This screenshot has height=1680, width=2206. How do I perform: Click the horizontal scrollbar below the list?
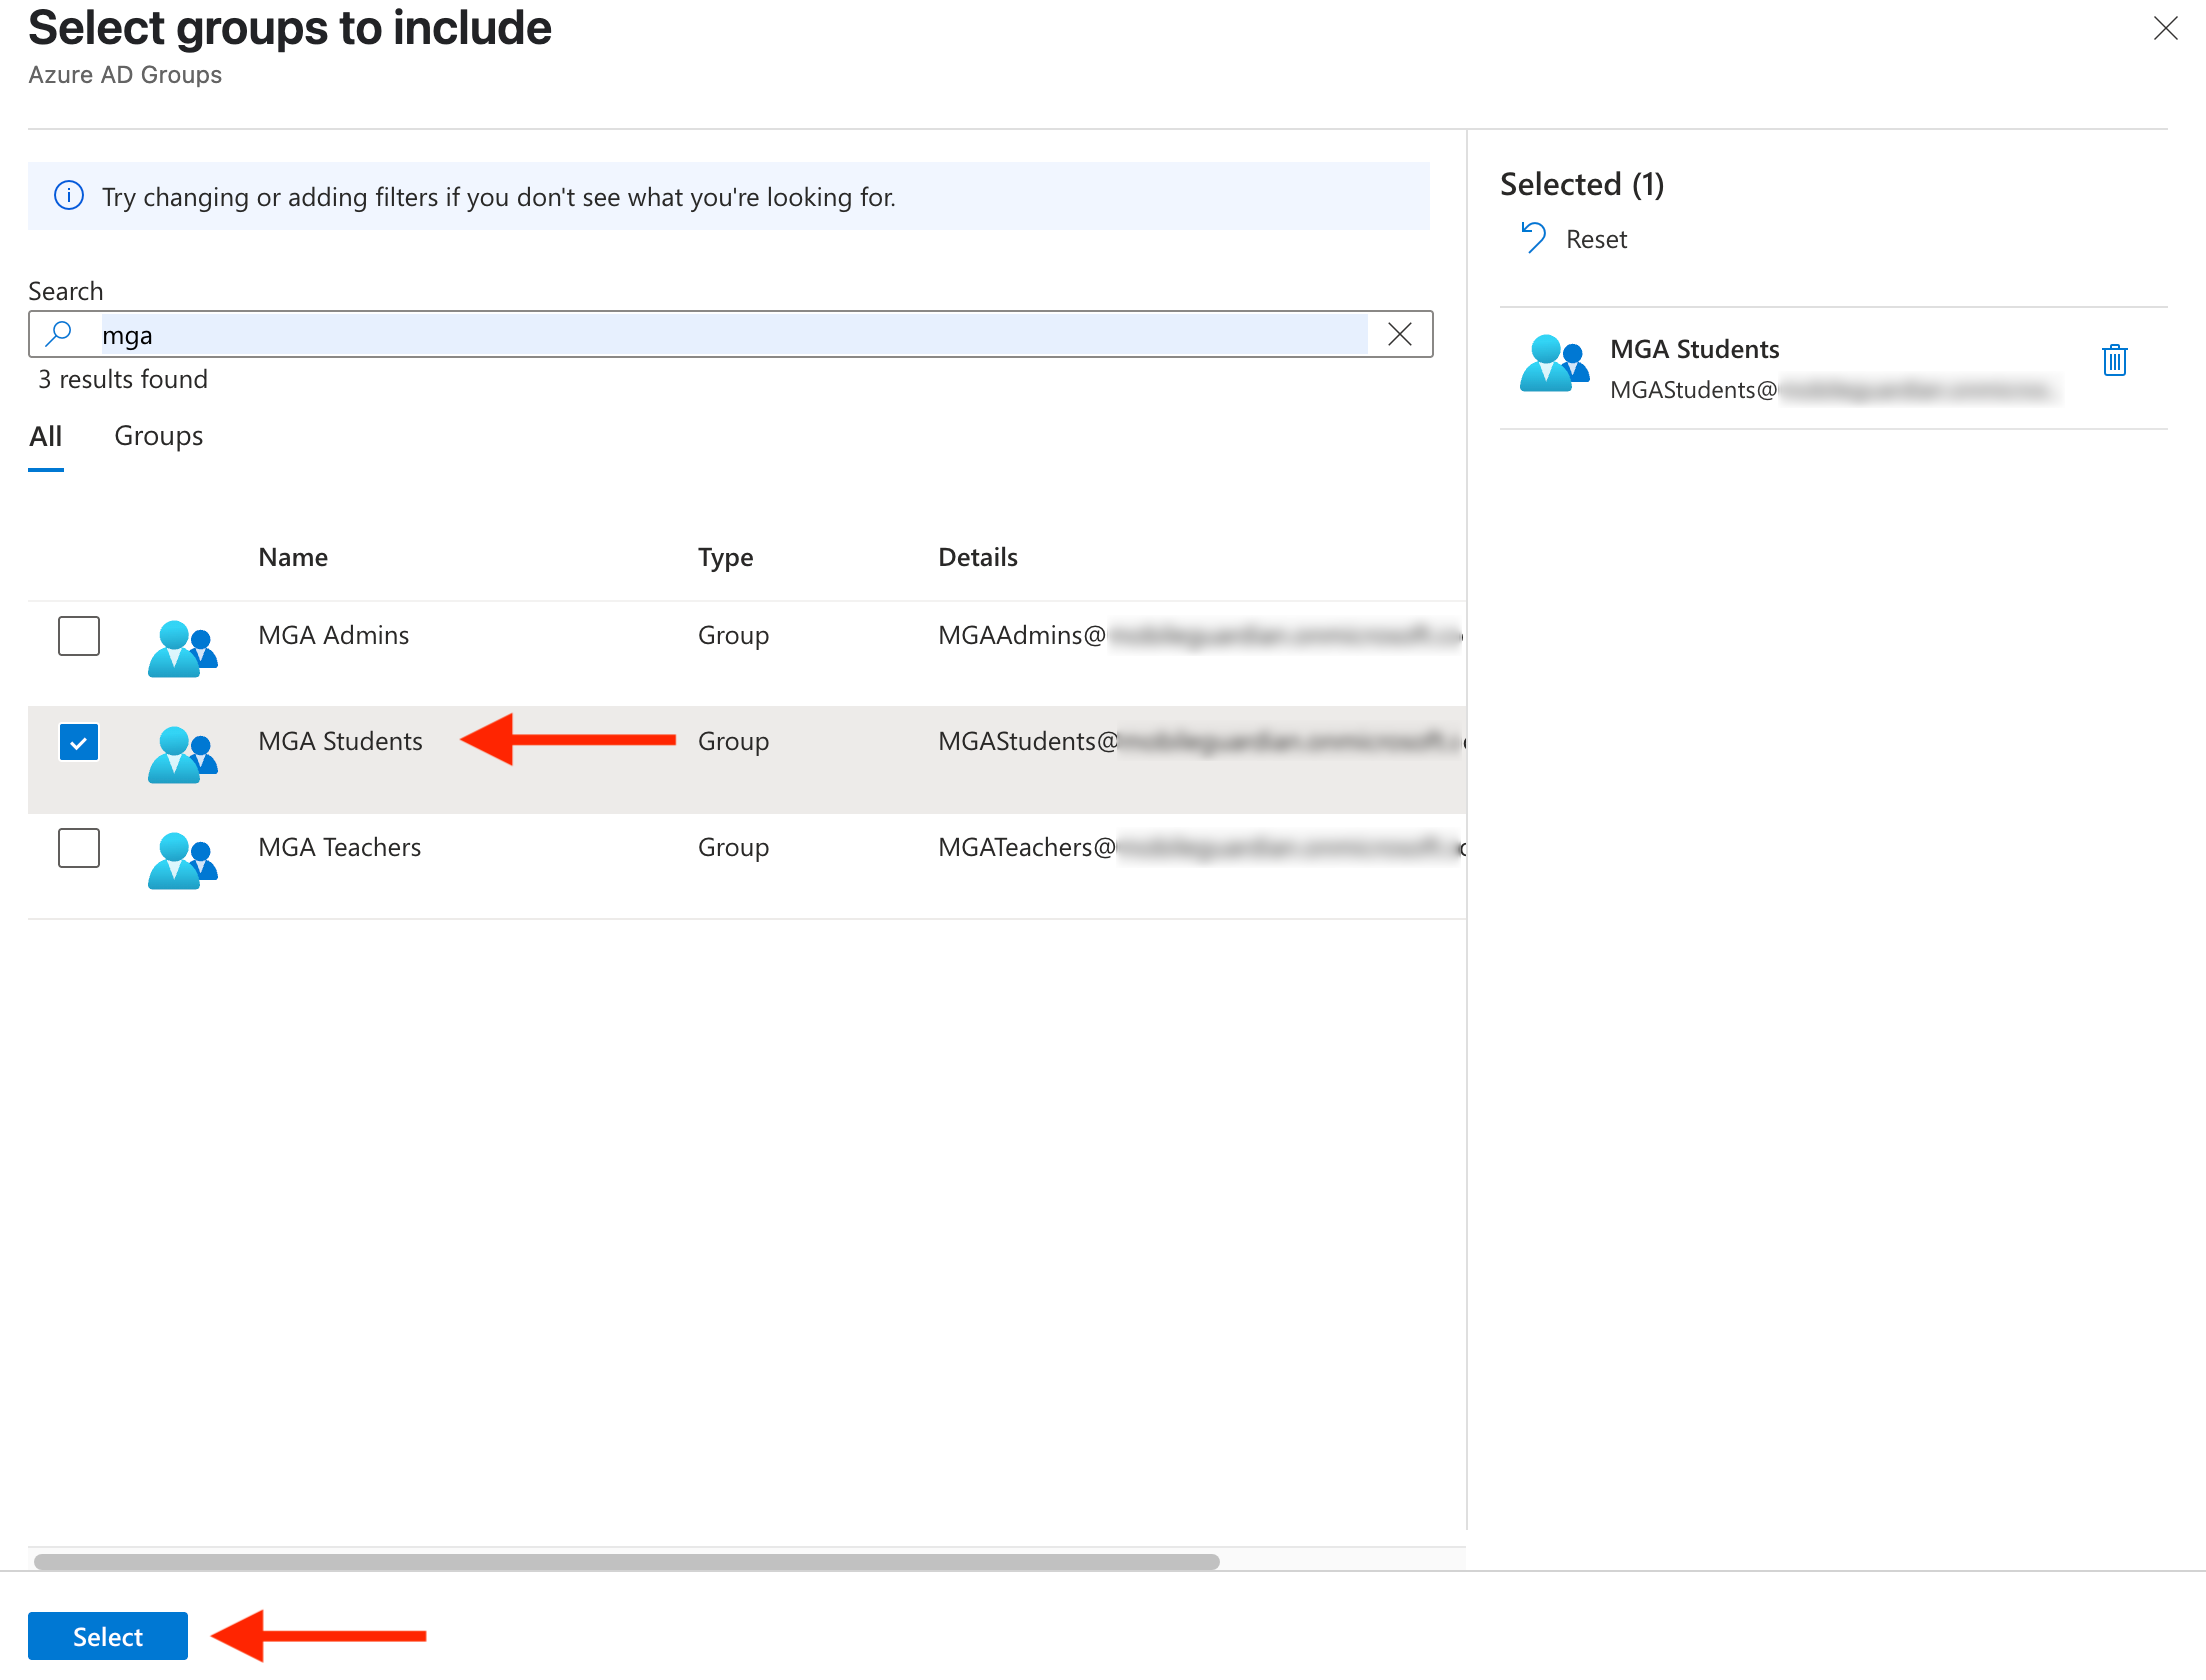pyautogui.click(x=625, y=1559)
